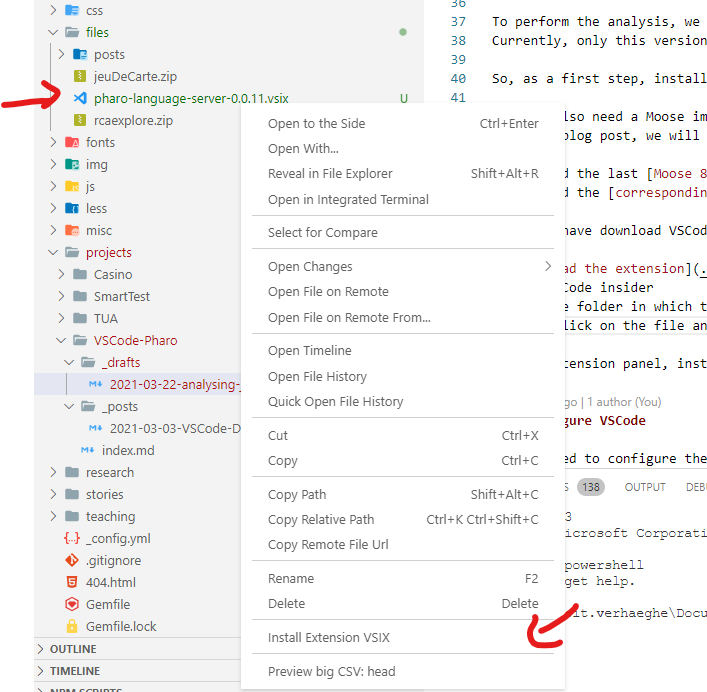
Task: Click the 404.html HTML5 icon
Action: (72, 582)
